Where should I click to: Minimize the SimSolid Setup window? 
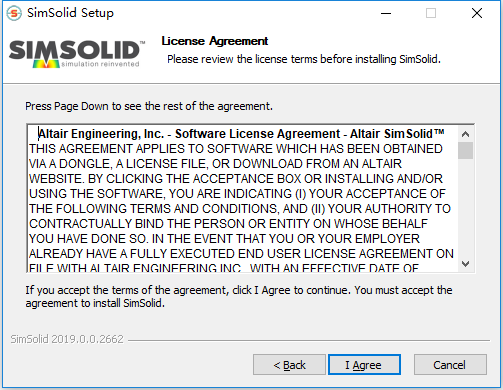[x=386, y=13]
